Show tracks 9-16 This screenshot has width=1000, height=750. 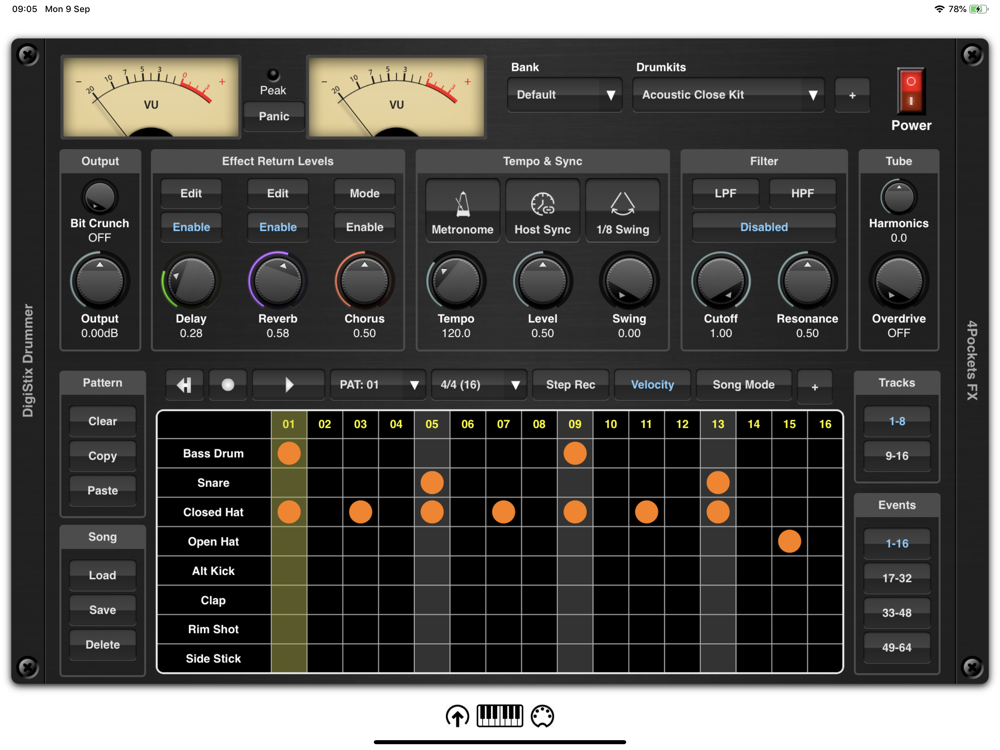(x=897, y=456)
